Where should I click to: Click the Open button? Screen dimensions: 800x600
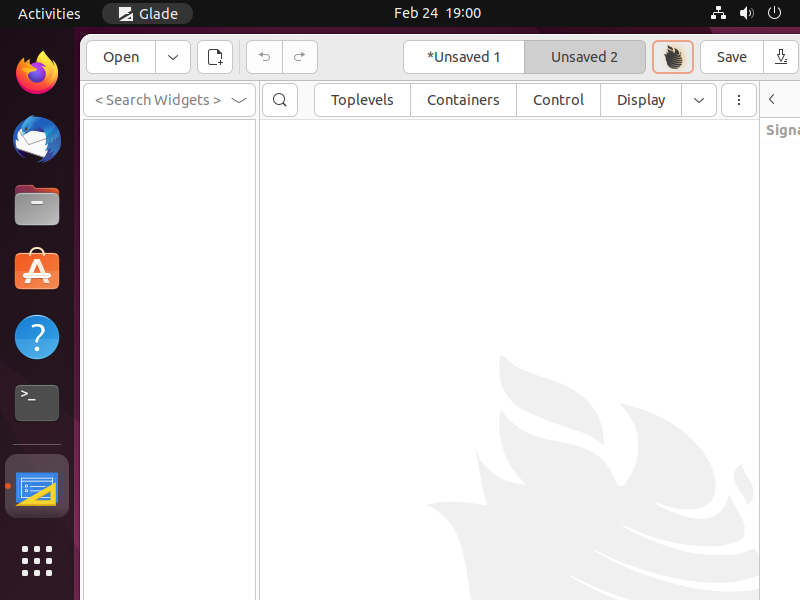pos(121,57)
